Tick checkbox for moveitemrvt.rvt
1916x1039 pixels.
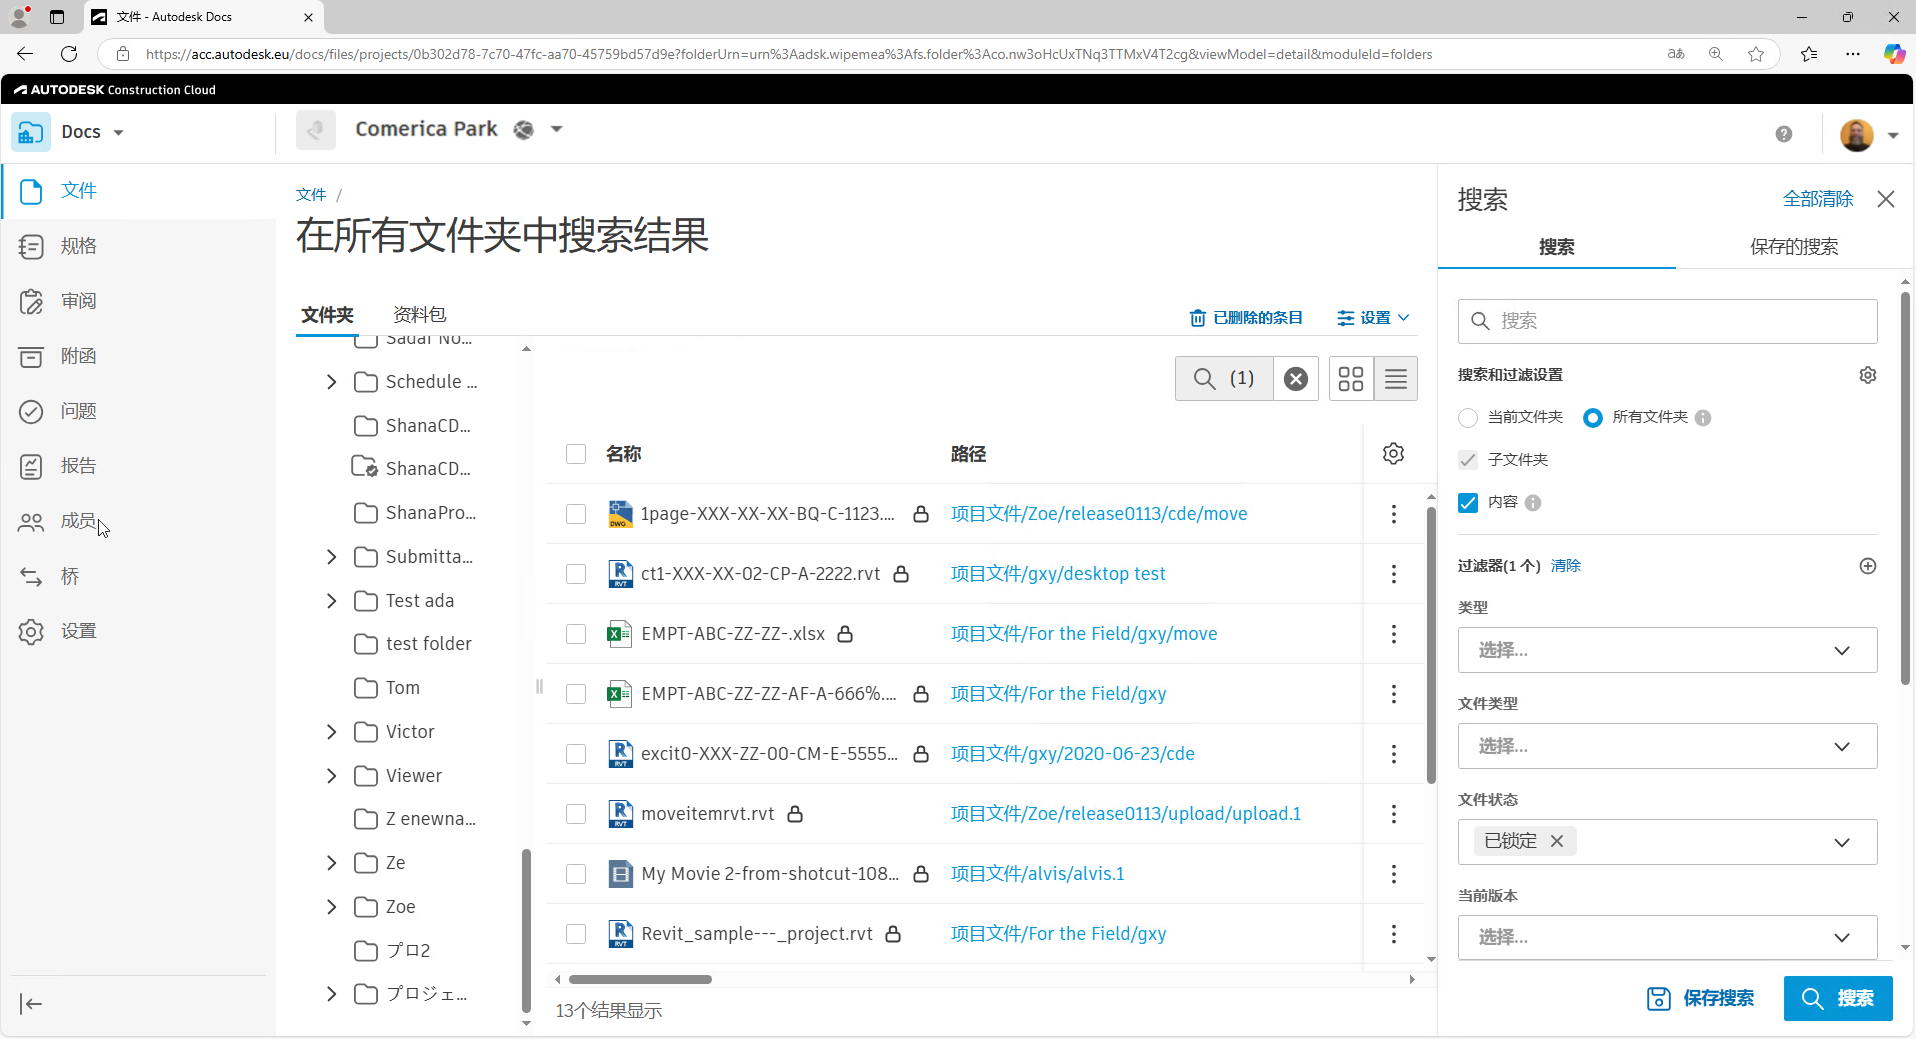pos(576,814)
